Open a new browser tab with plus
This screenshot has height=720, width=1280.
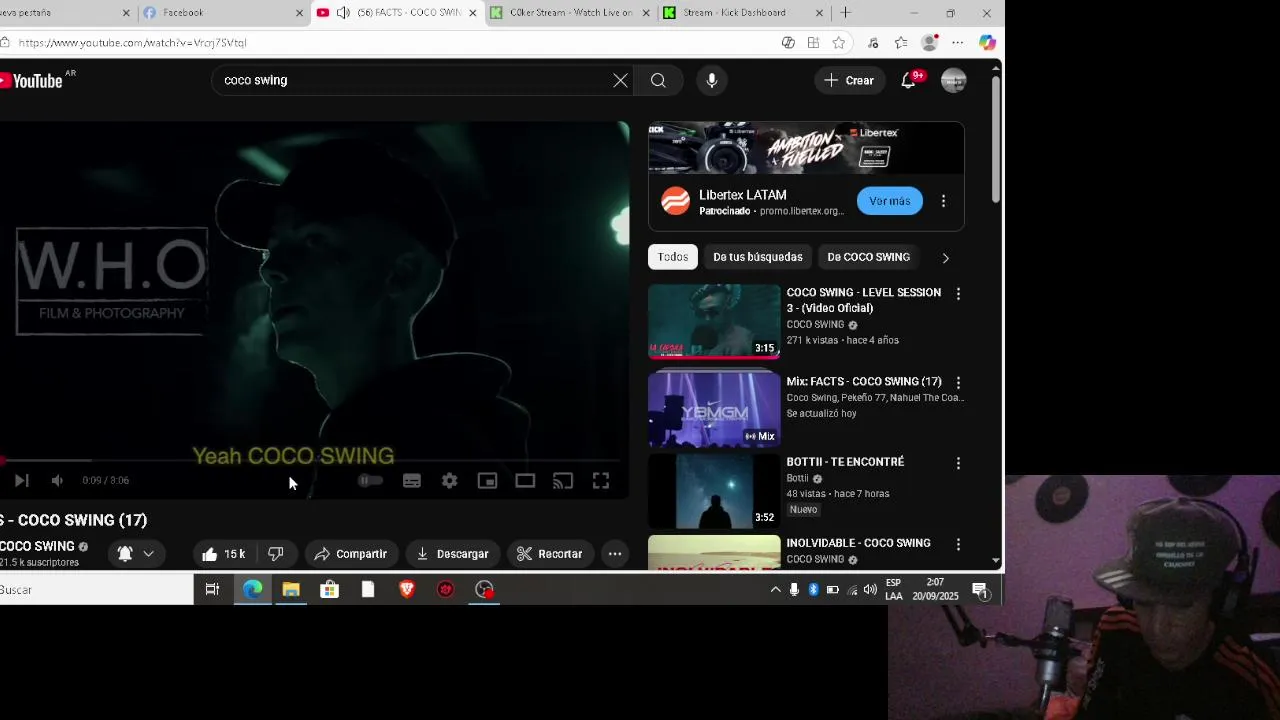846,13
